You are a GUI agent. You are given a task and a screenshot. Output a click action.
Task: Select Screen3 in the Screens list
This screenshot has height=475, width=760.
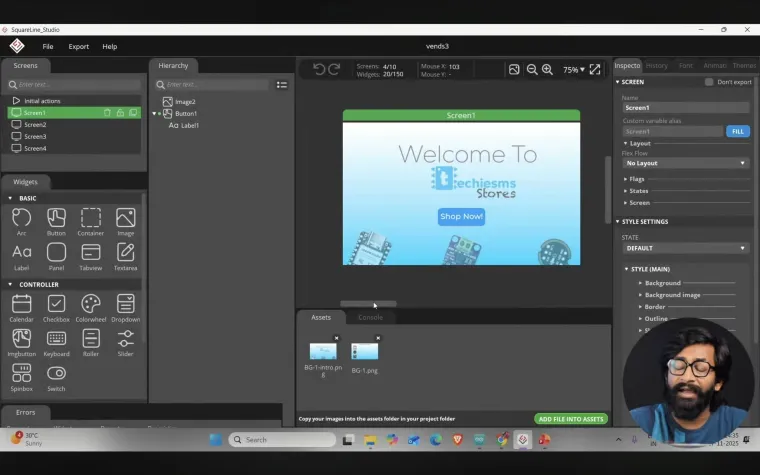(x=35, y=136)
